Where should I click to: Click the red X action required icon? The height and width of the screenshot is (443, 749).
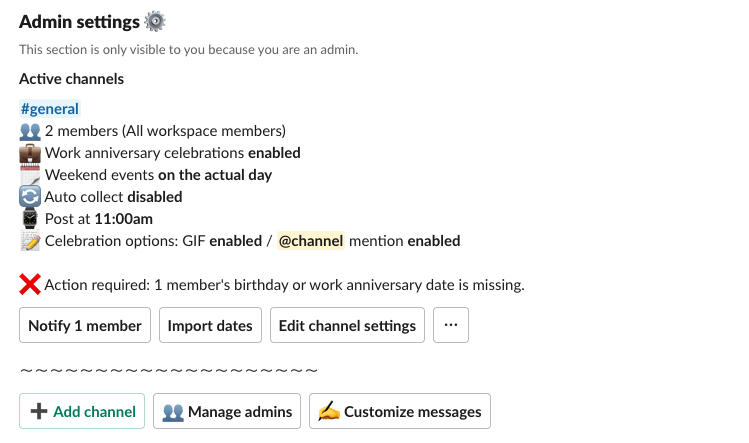tap(30, 285)
